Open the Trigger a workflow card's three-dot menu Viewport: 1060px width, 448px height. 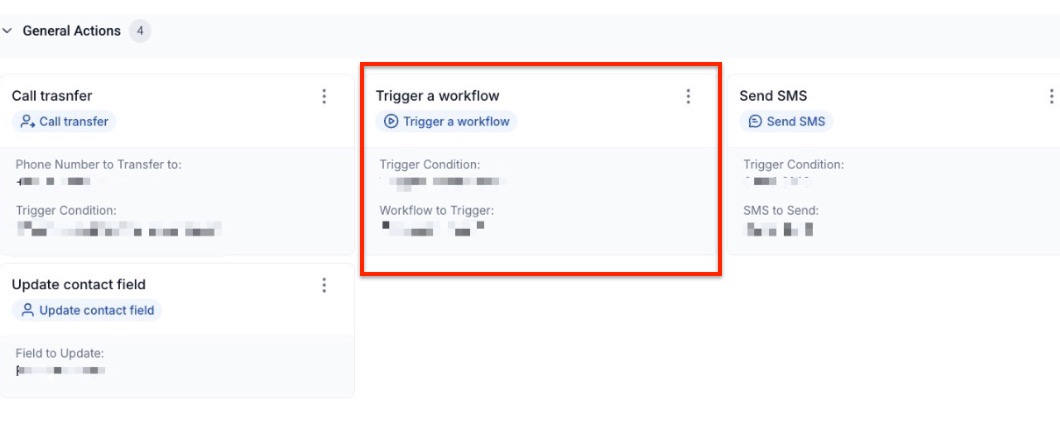pyautogui.click(x=688, y=96)
